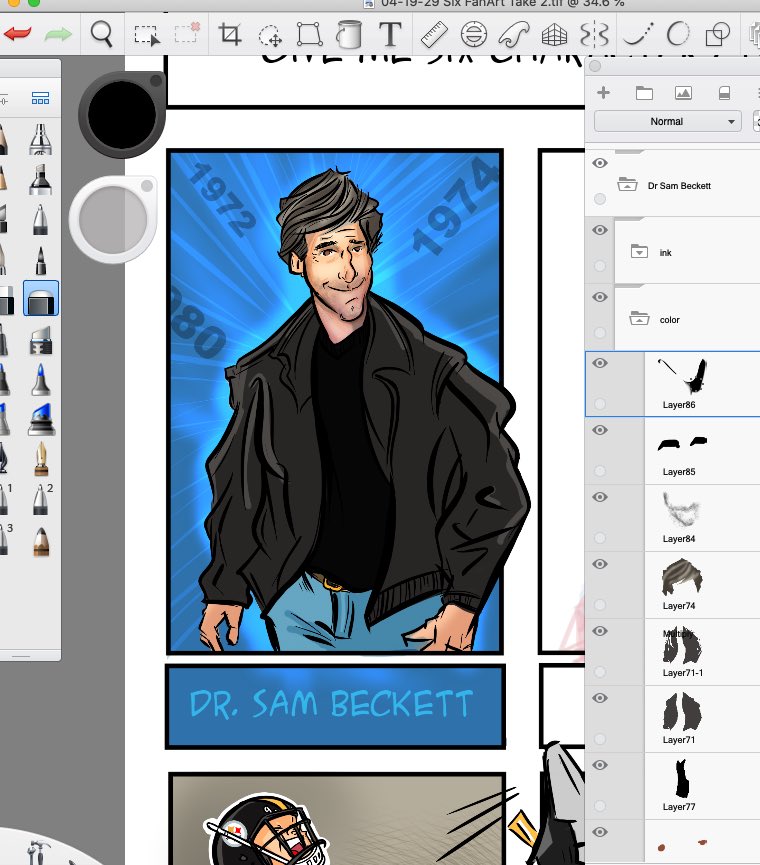Image resolution: width=760 pixels, height=865 pixels.
Task: Lock Layer86 with its lock circle
Action: (600, 404)
